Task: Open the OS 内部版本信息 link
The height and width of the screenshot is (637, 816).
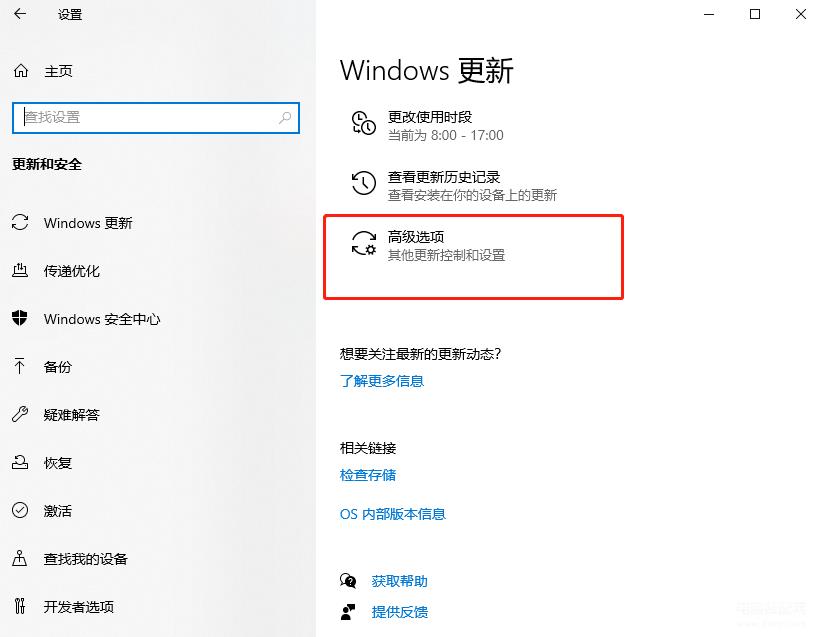Action: [x=393, y=514]
